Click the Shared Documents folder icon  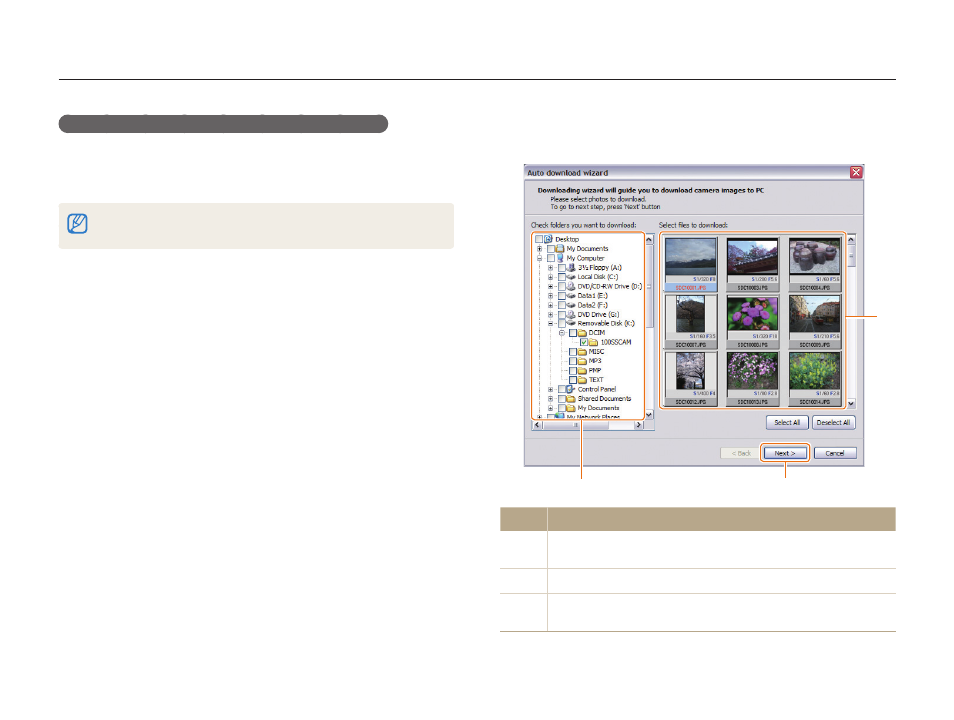click(571, 399)
